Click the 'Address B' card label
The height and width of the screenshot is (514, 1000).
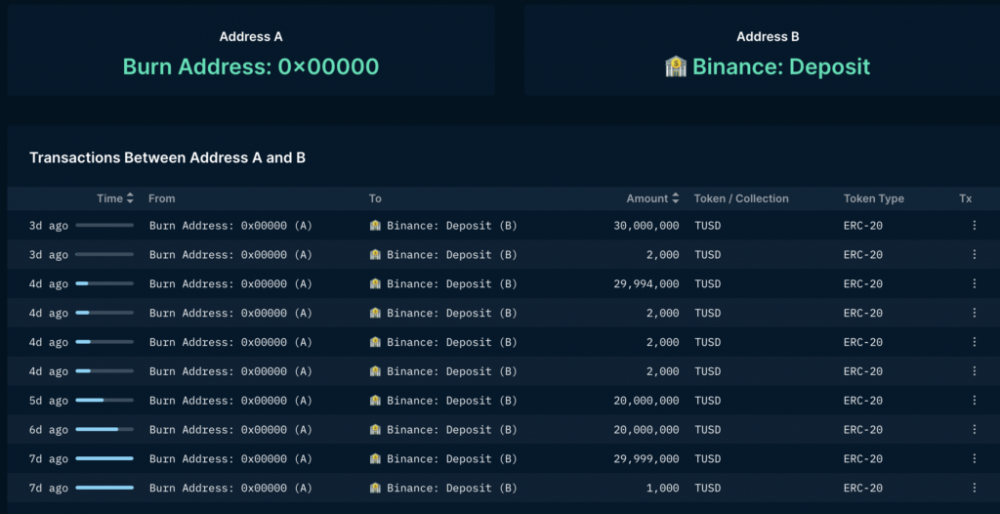coord(767,36)
